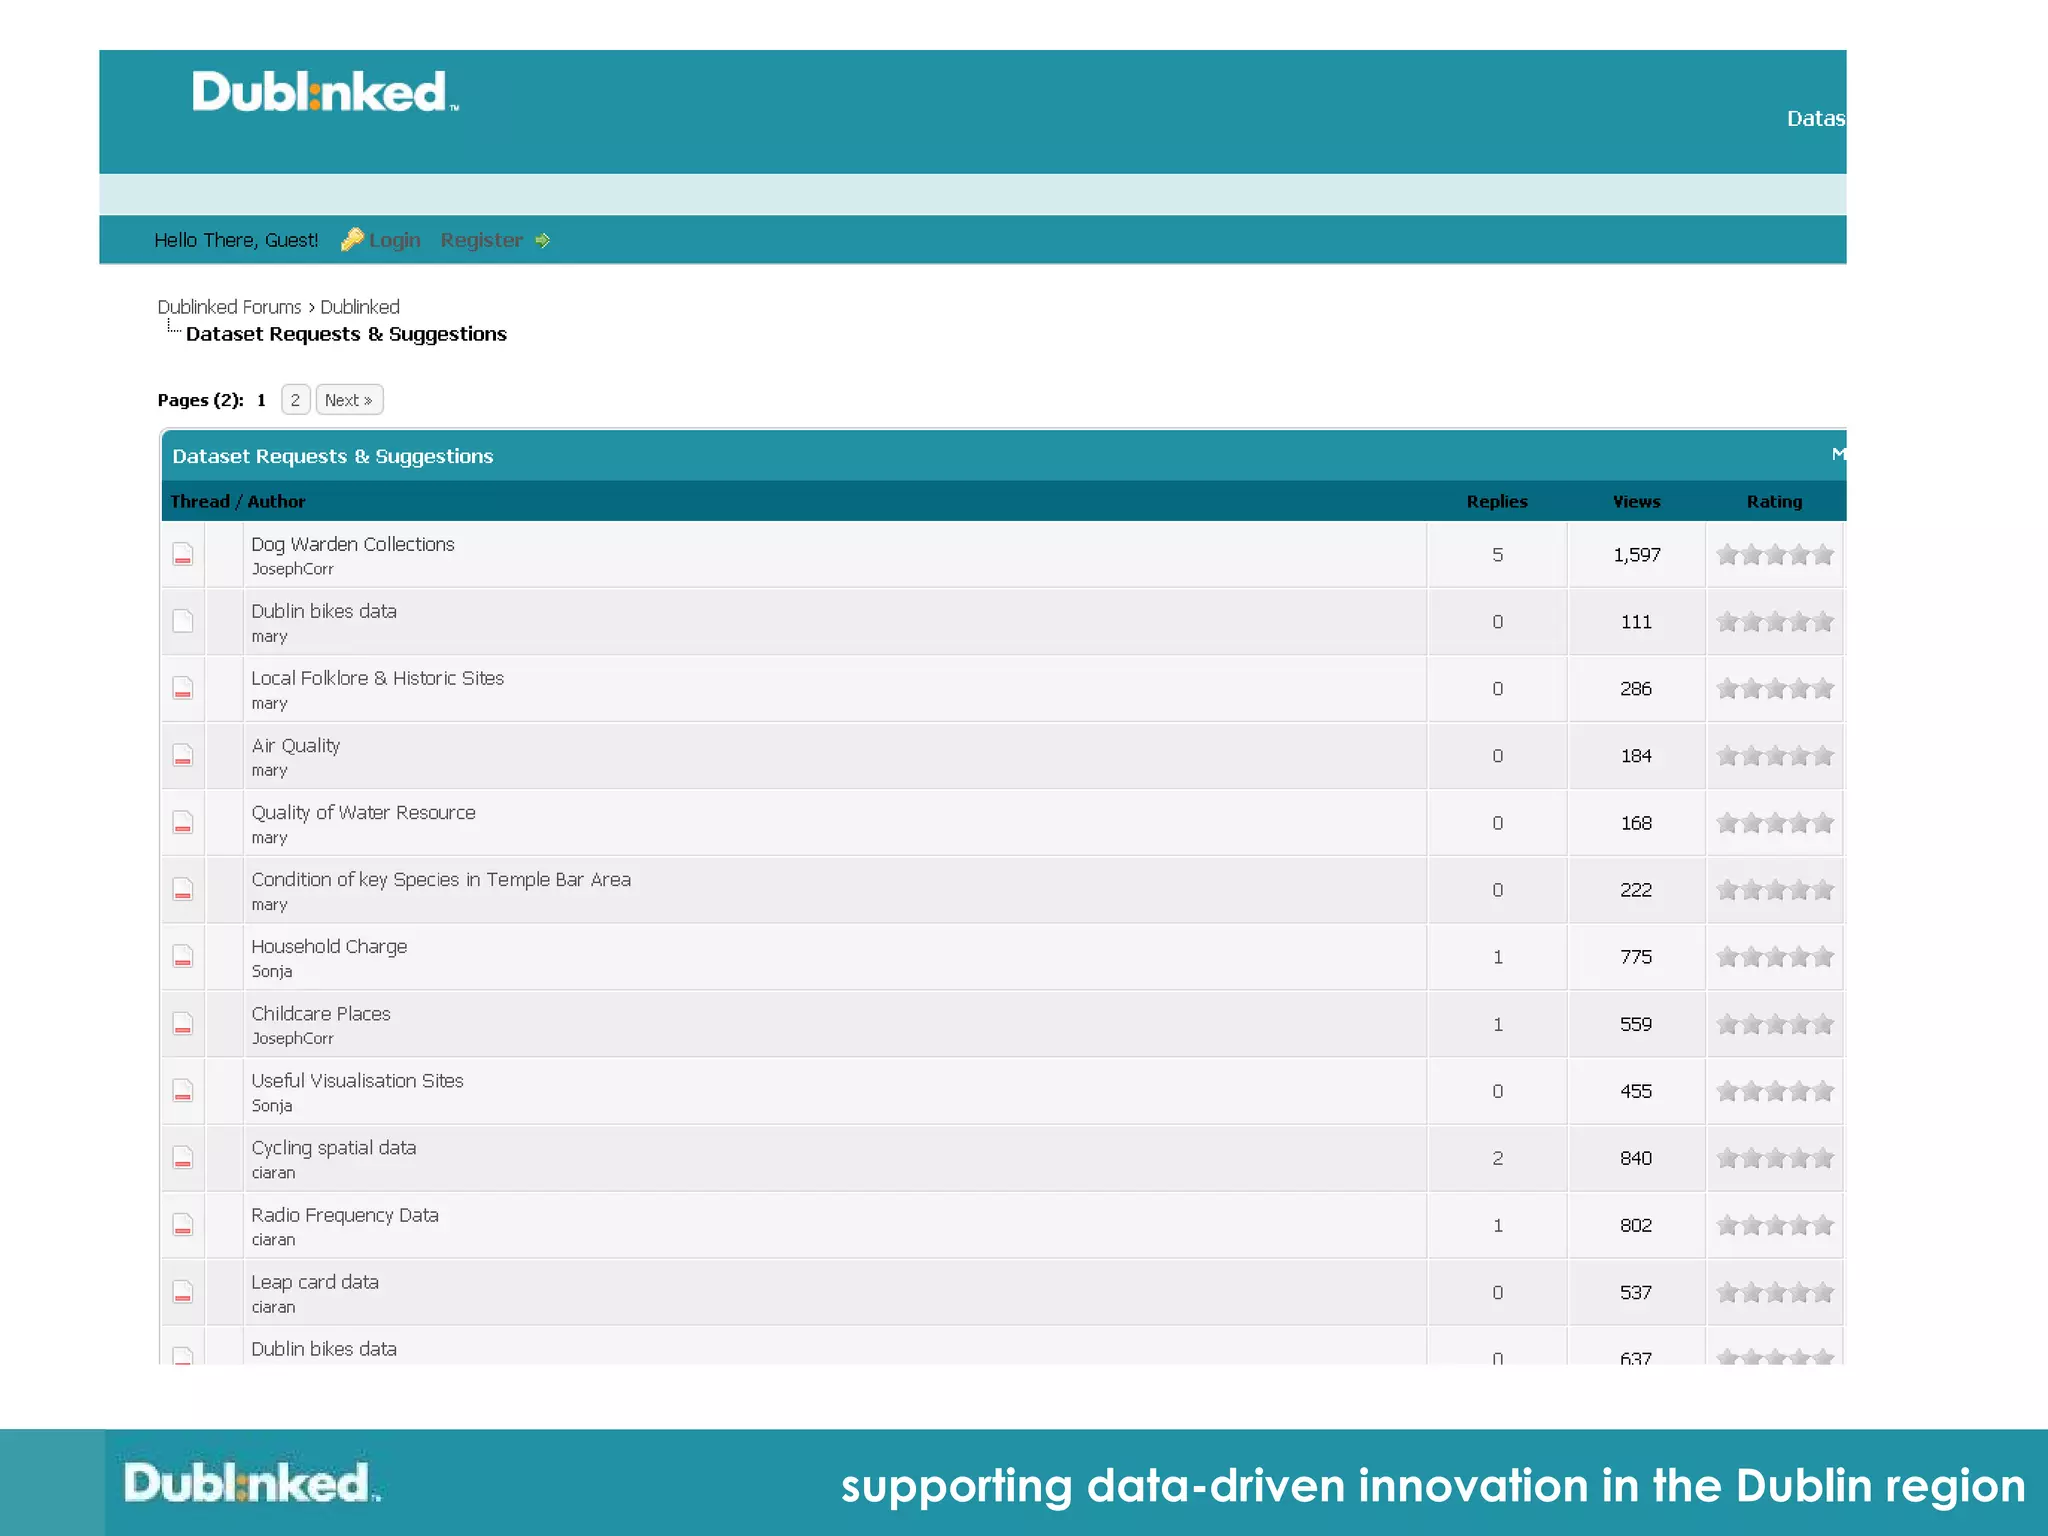The image size is (2048, 1536).
Task: Rate the Childcare Places thread stars
Action: 1775,1024
